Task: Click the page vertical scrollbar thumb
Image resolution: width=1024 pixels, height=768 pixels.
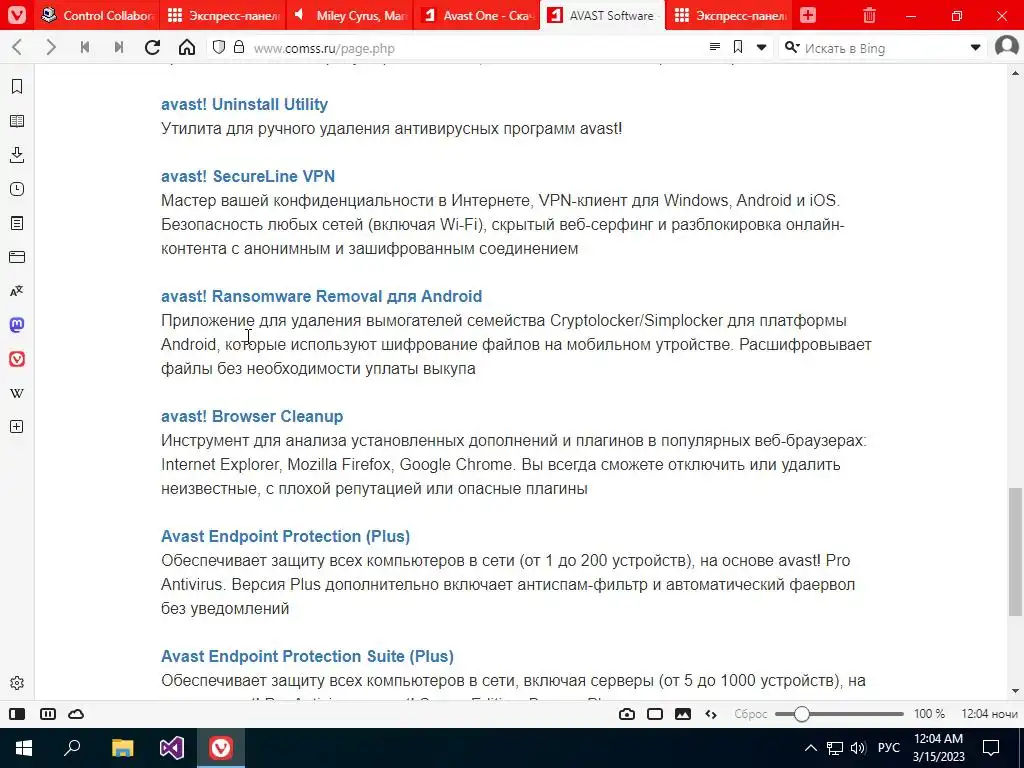Action: coord(1015,552)
